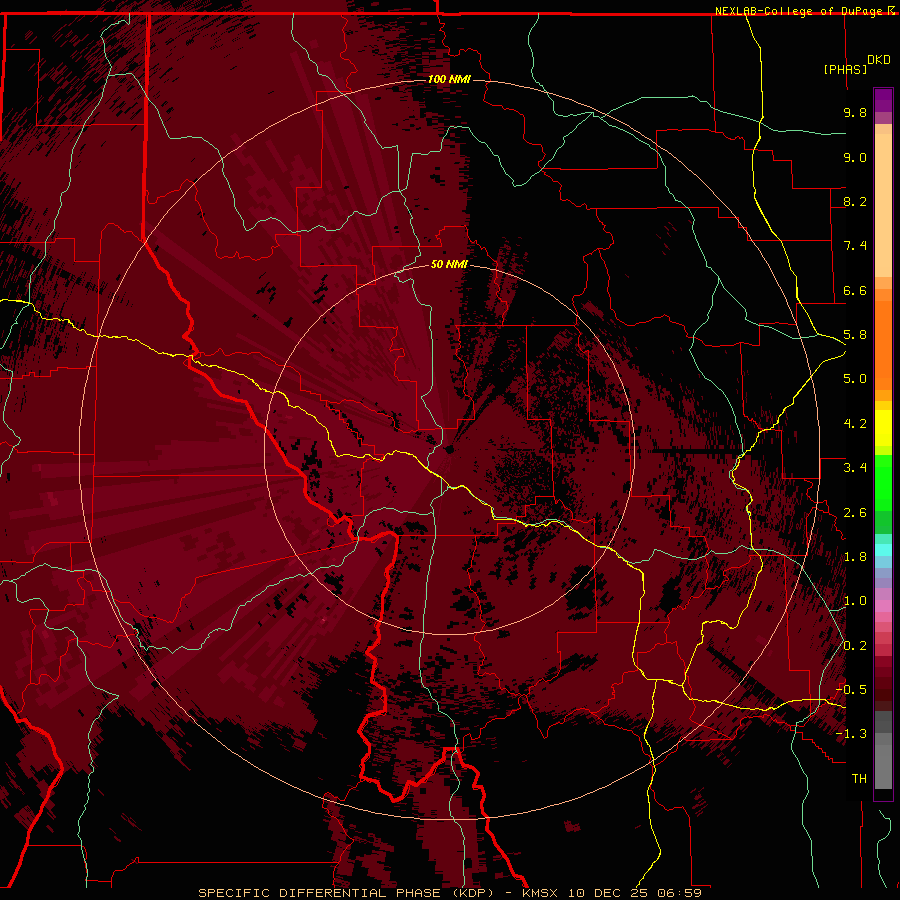Click the orange segment of the color bar
The width and height of the screenshot is (900, 900).
[x=883, y=344]
